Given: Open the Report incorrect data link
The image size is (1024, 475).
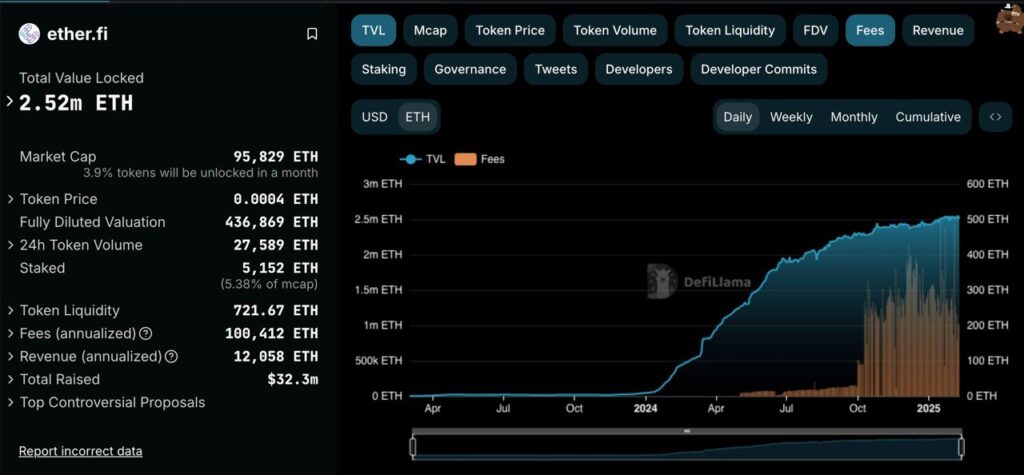Looking at the screenshot, I should (x=80, y=451).
